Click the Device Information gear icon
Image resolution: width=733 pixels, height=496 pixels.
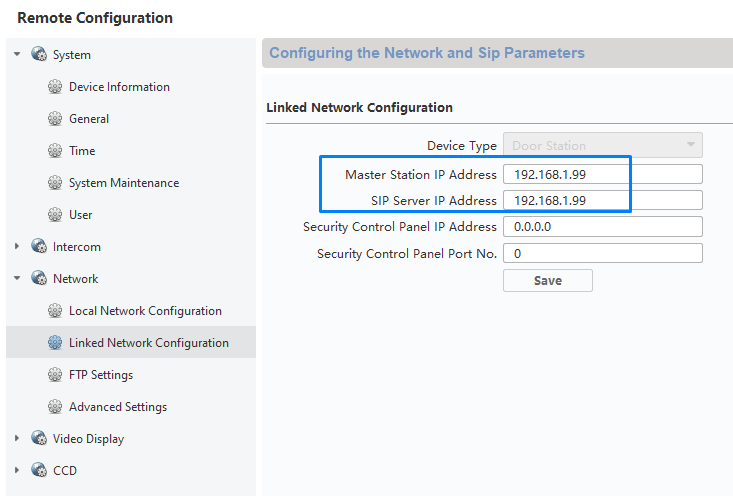point(55,86)
